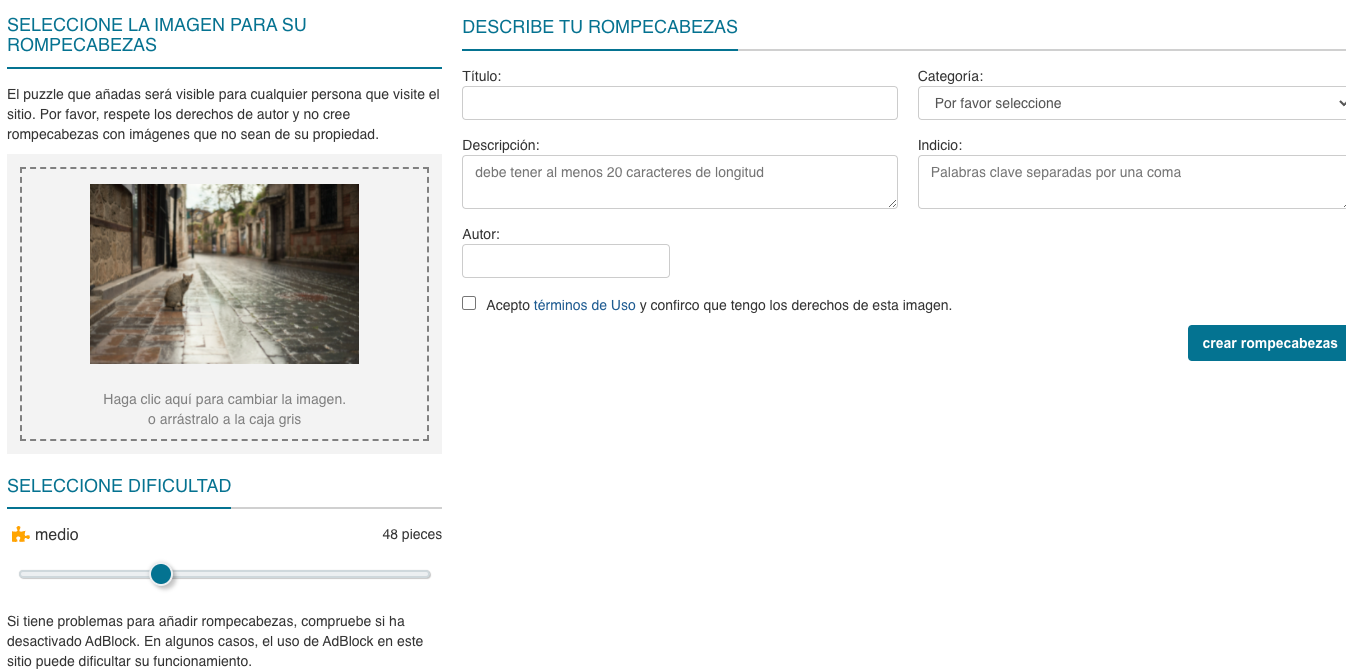1346x671 pixels.
Task: Click the difficulty slider handle
Action: point(161,574)
